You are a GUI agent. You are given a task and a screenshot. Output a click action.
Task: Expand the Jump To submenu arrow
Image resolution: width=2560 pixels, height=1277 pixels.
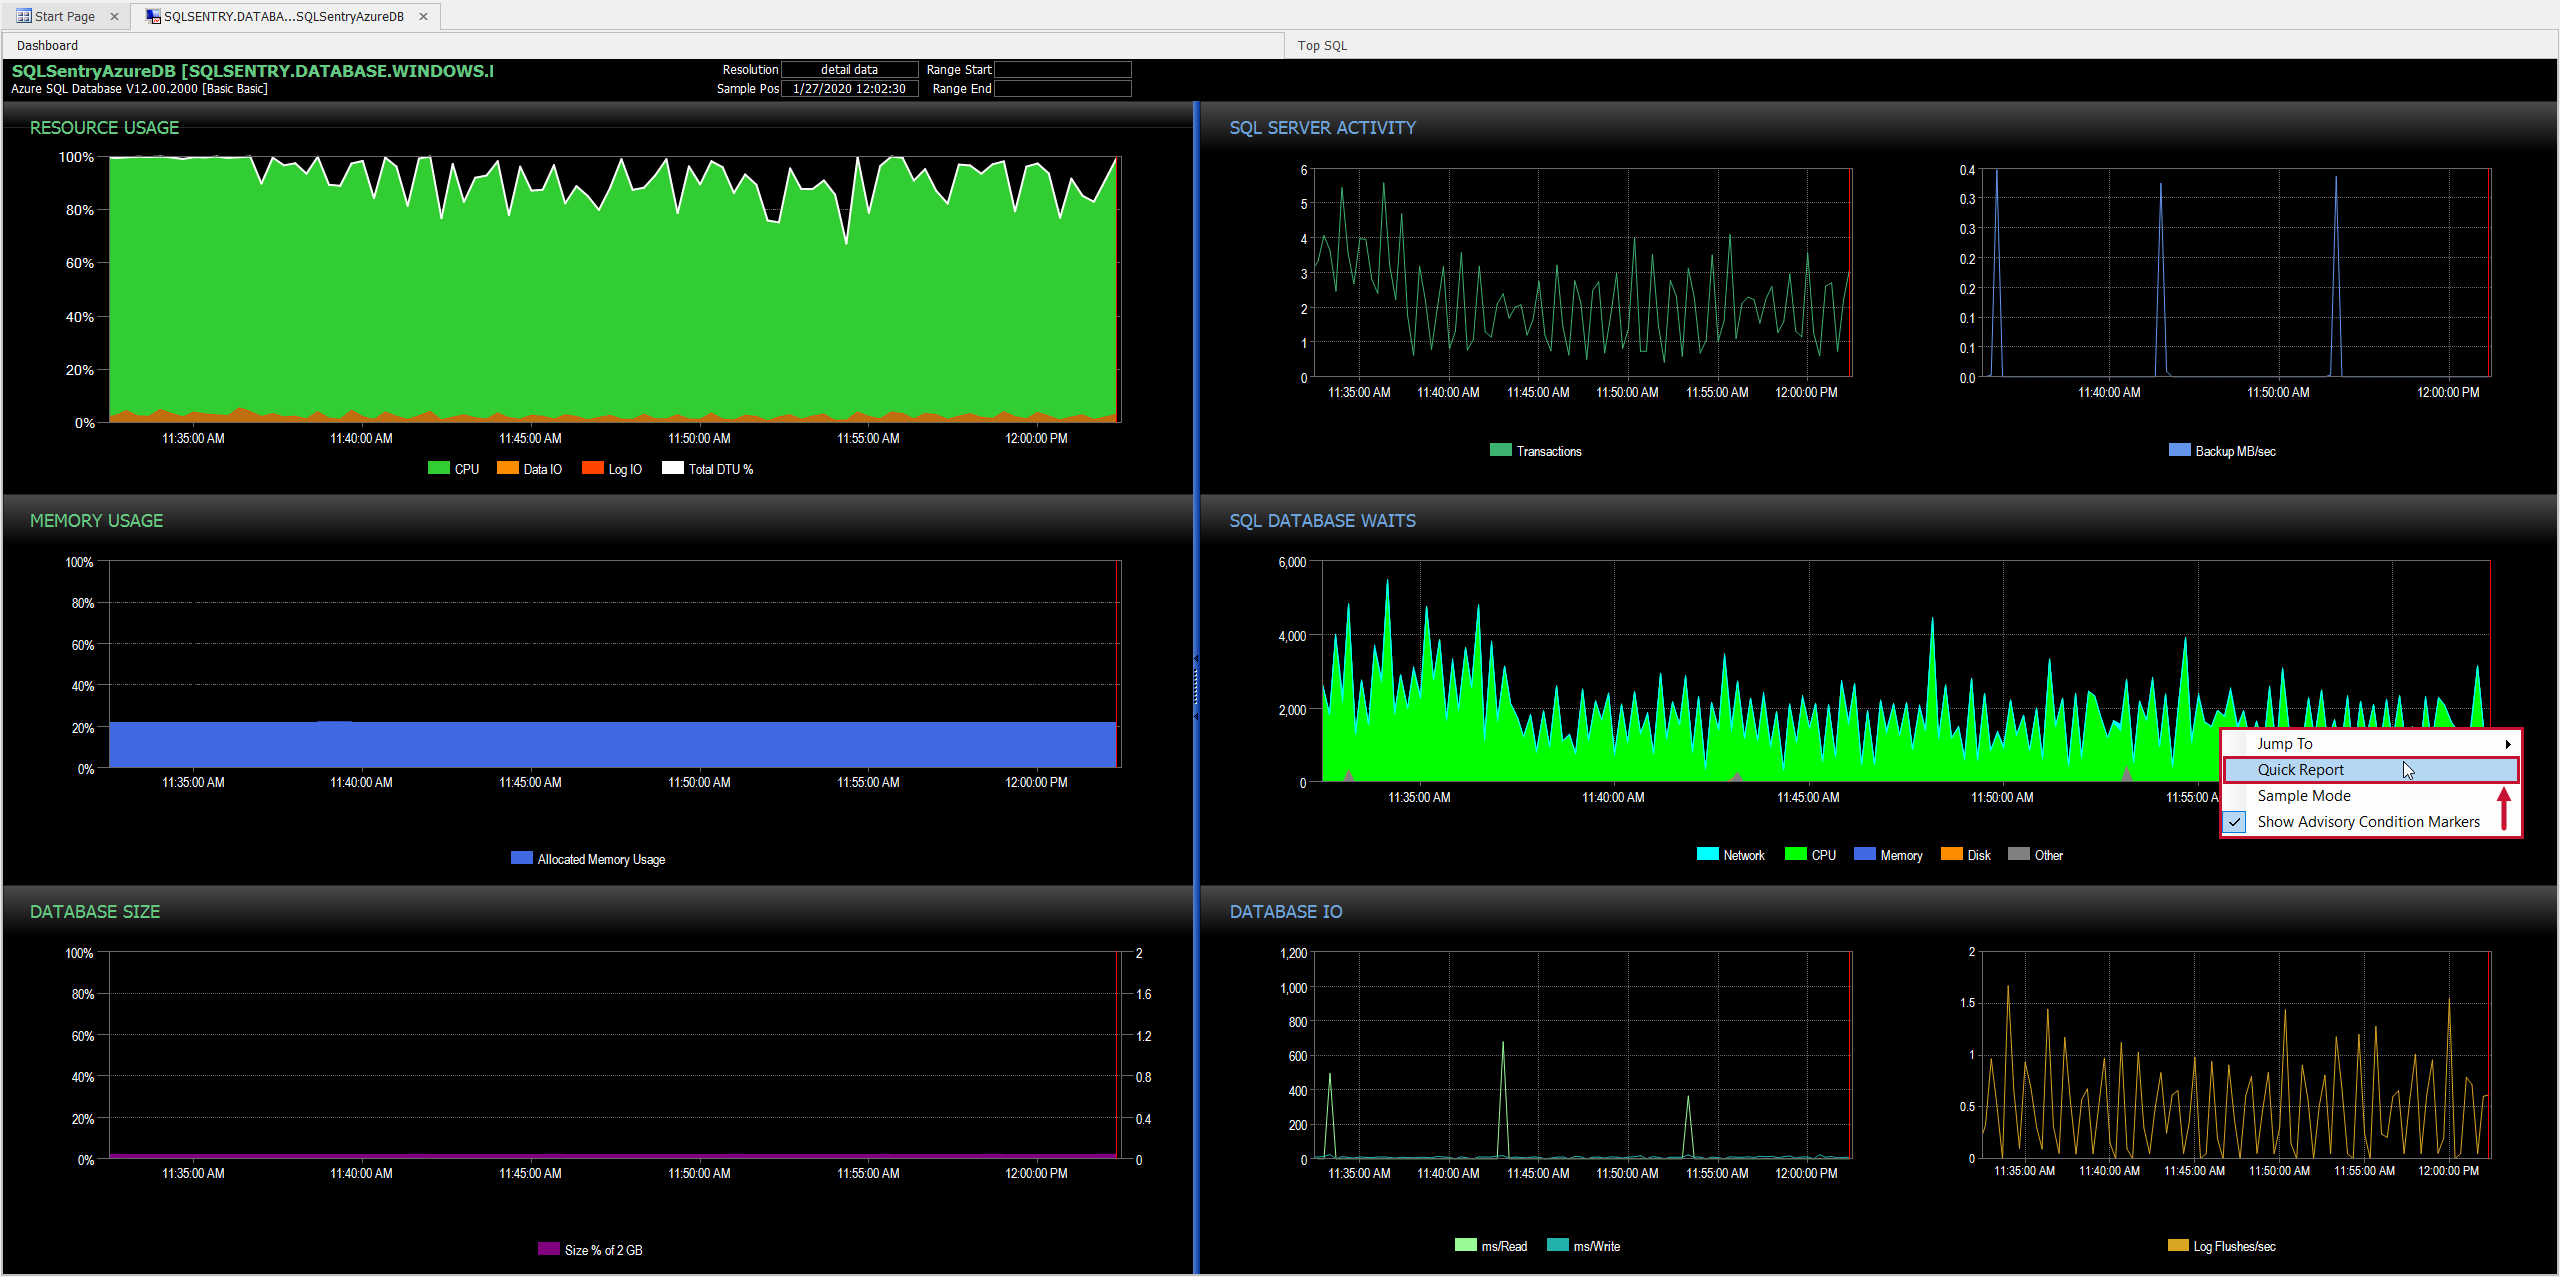click(x=2507, y=744)
